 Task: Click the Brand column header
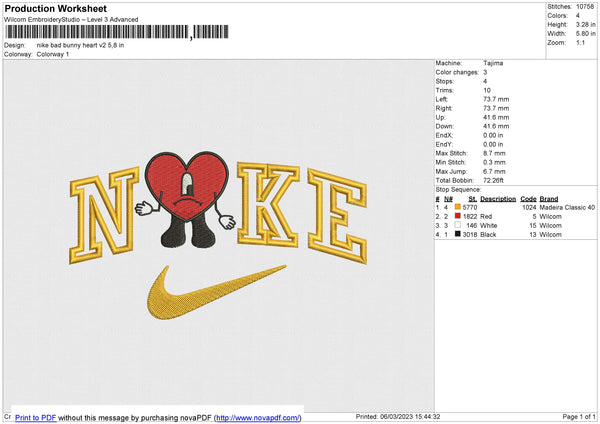(549, 199)
